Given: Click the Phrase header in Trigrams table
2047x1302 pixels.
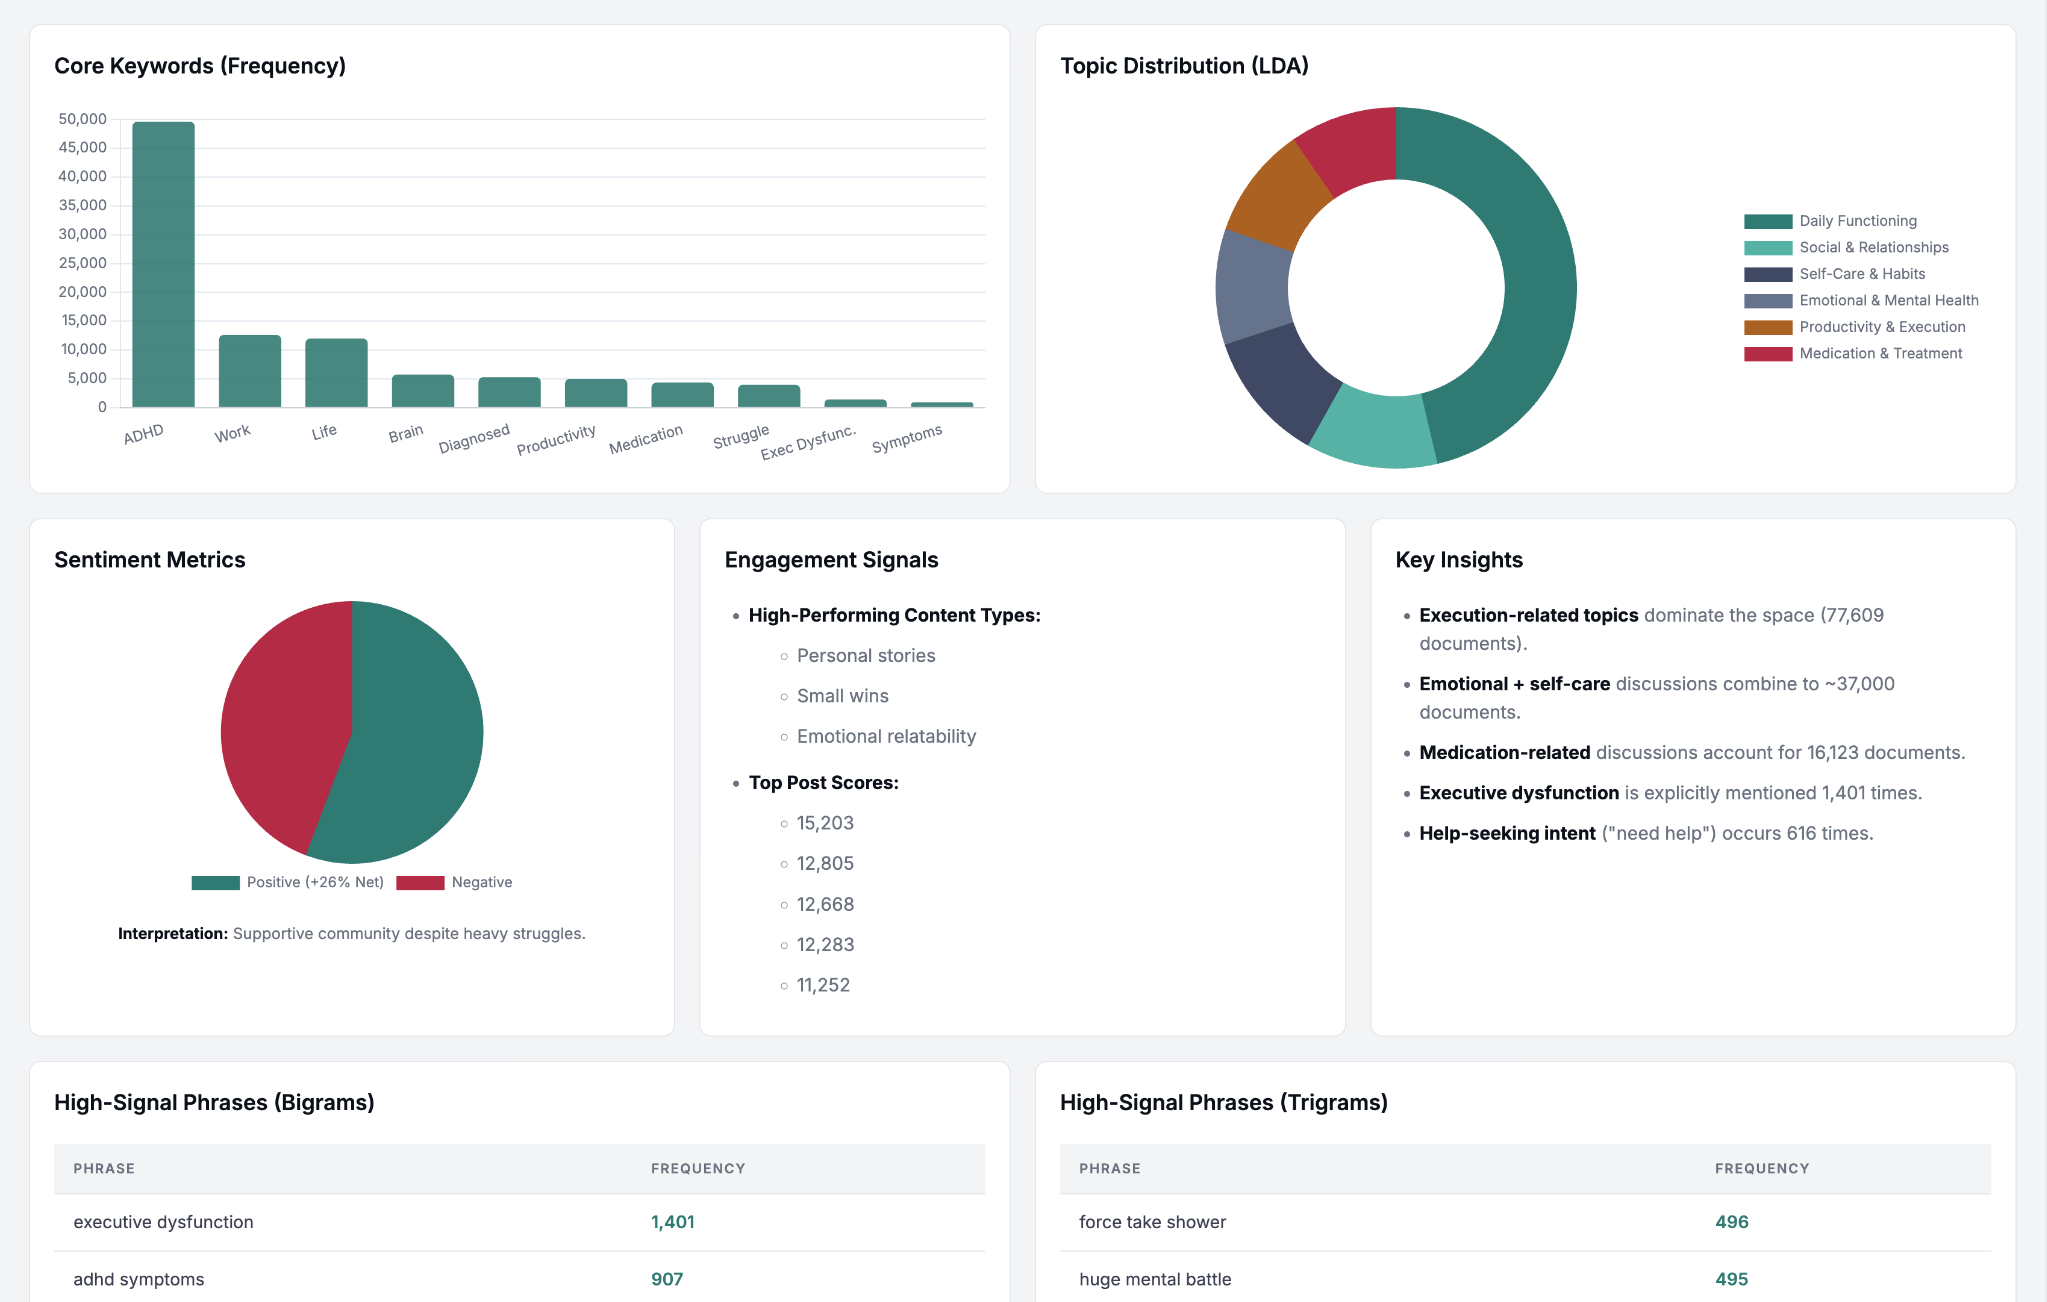Looking at the screenshot, I should [1110, 1168].
